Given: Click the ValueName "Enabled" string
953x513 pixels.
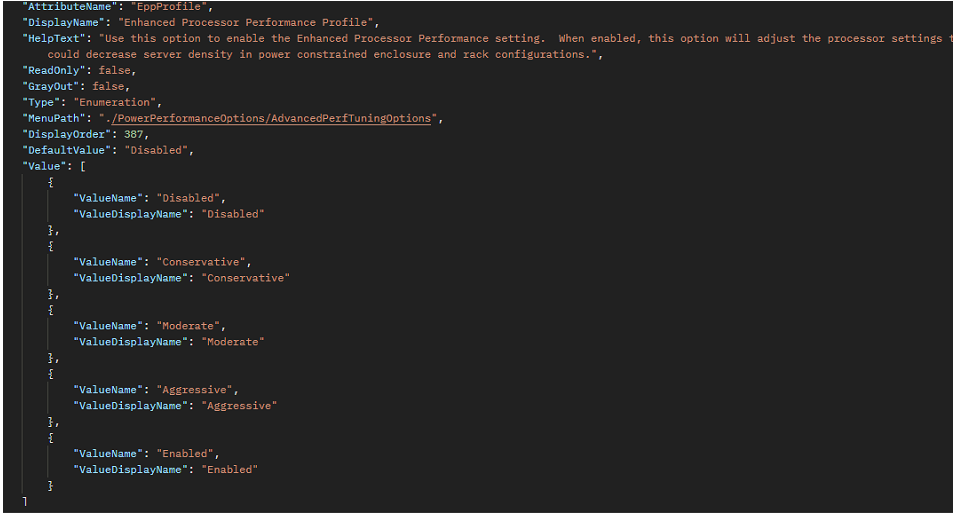Looking at the screenshot, I should pos(186,454).
